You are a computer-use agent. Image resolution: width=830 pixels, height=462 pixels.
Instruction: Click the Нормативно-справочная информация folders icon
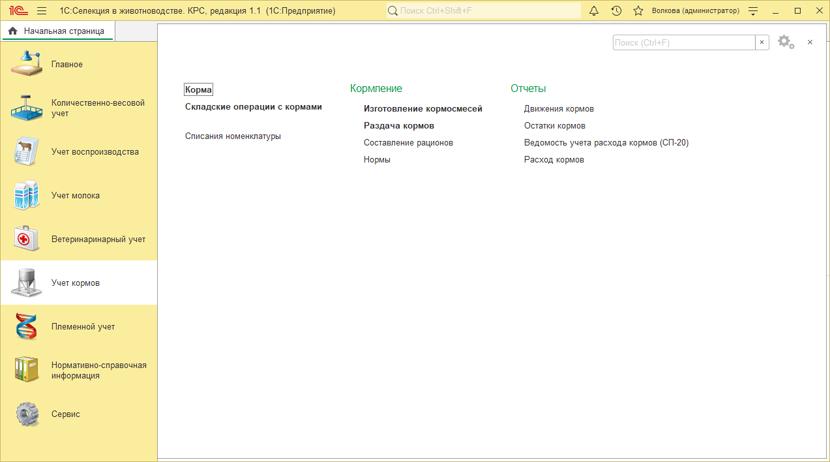(x=27, y=370)
